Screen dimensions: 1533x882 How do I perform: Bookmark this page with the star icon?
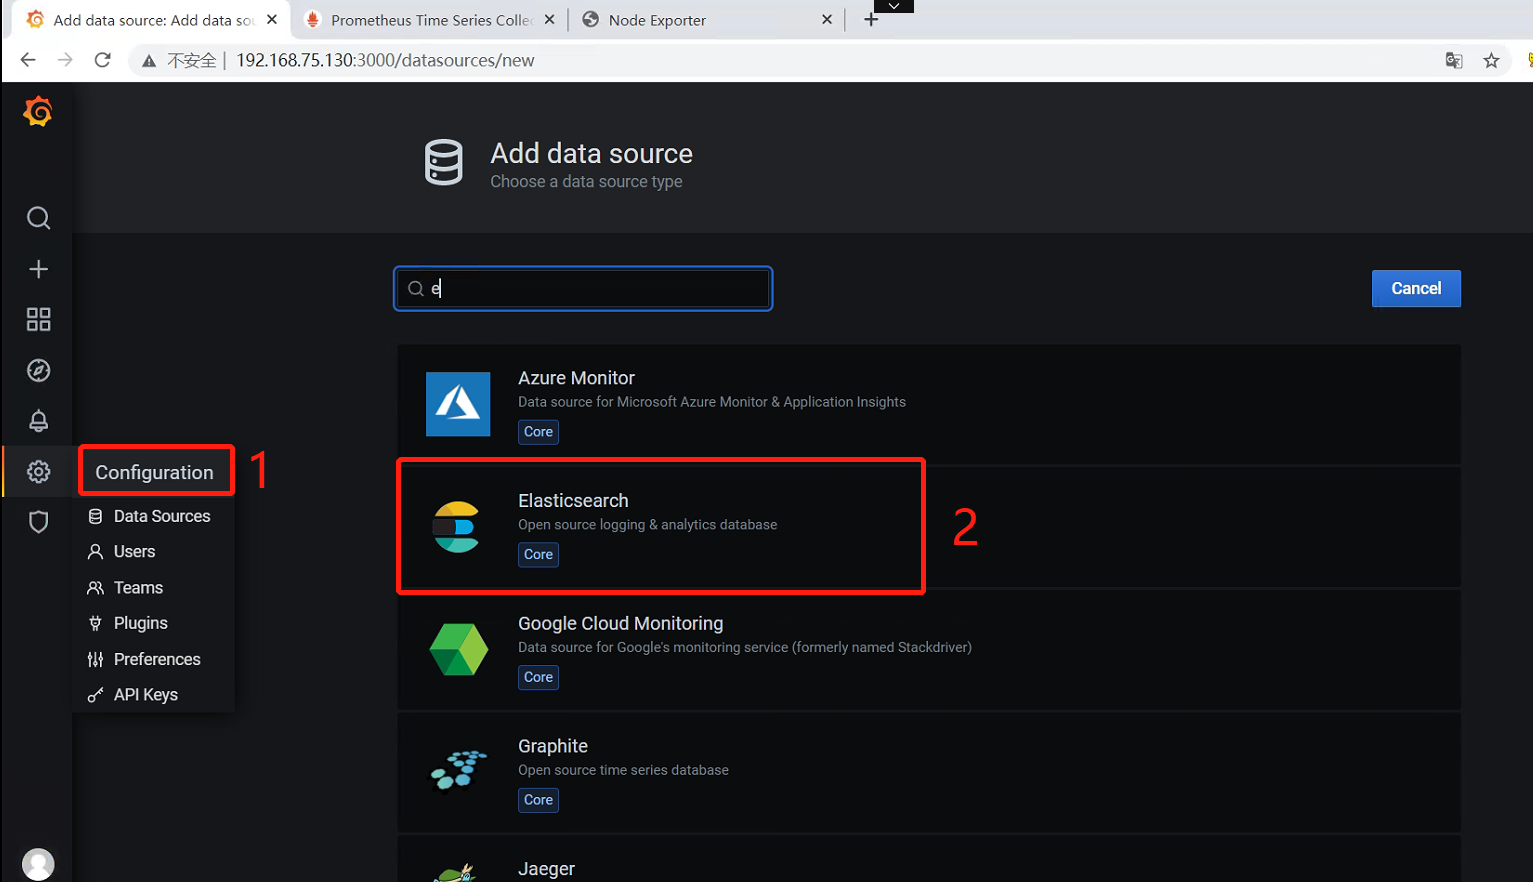1491,61
